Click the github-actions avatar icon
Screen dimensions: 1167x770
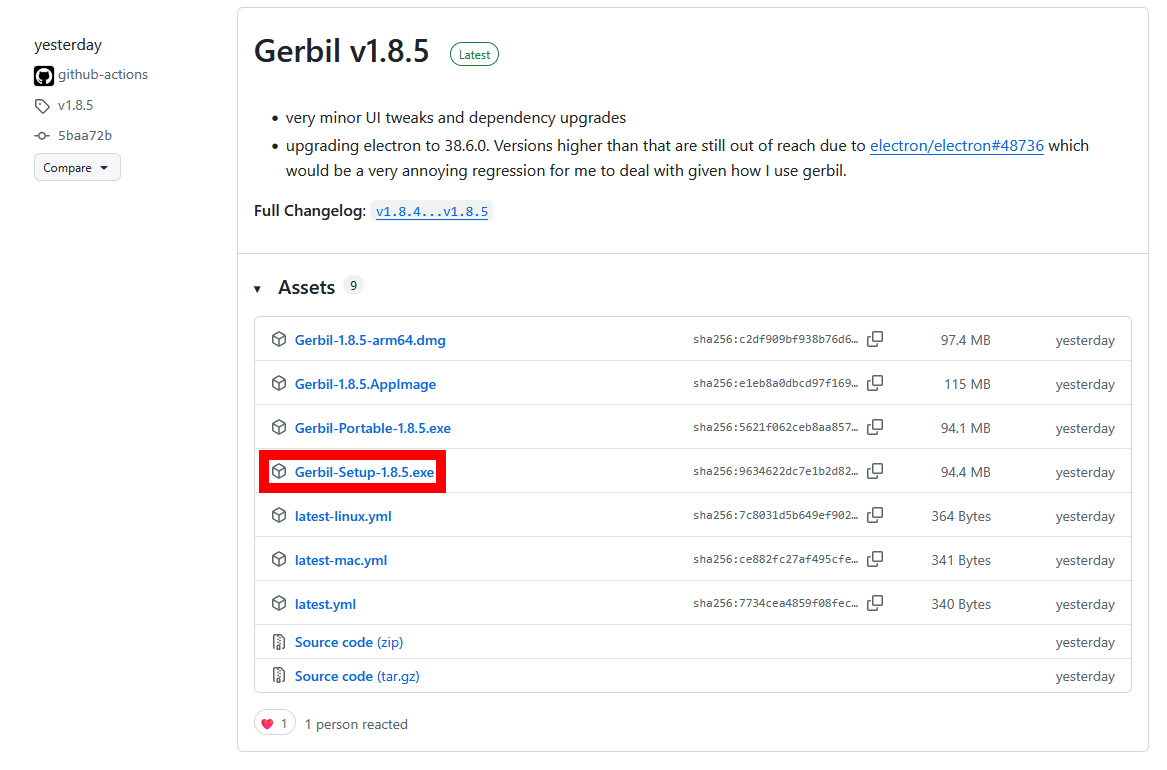pyautogui.click(x=44, y=75)
